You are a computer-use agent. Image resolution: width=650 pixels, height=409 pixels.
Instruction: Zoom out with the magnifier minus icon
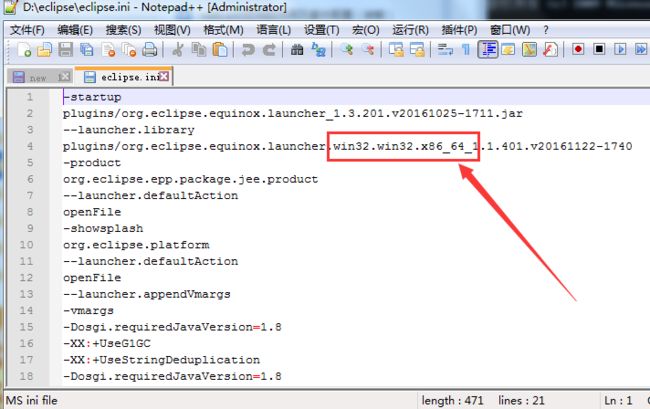368,50
